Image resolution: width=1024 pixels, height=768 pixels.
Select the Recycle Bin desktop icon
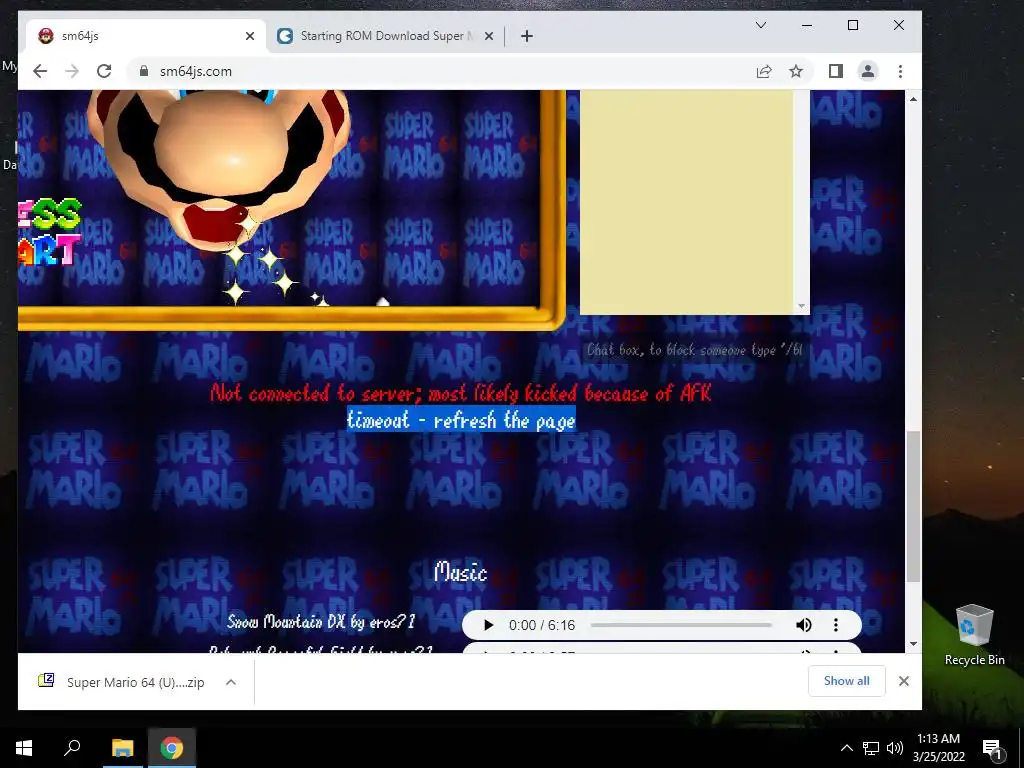click(x=974, y=635)
